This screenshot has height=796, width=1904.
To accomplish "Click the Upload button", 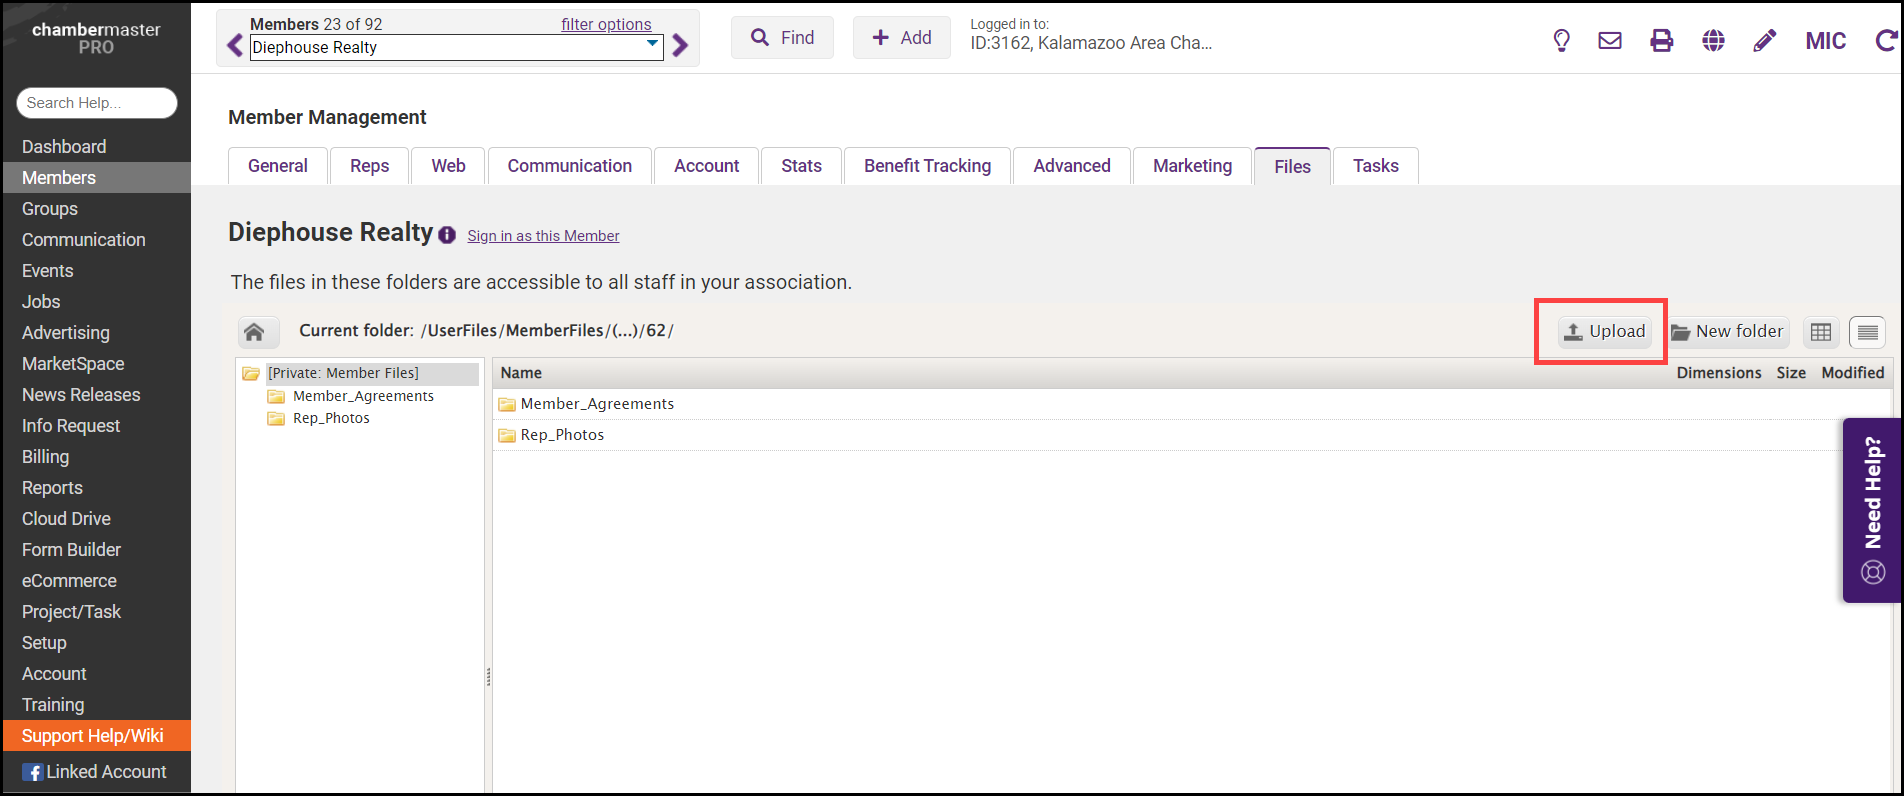I will point(1604,332).
